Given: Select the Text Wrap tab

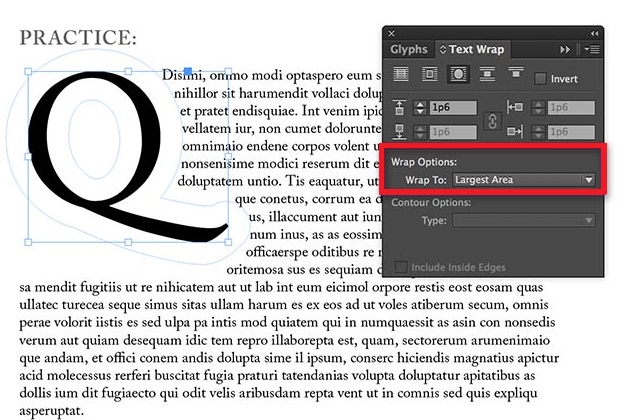Looking at the screenshot, I should coord(474,49).
